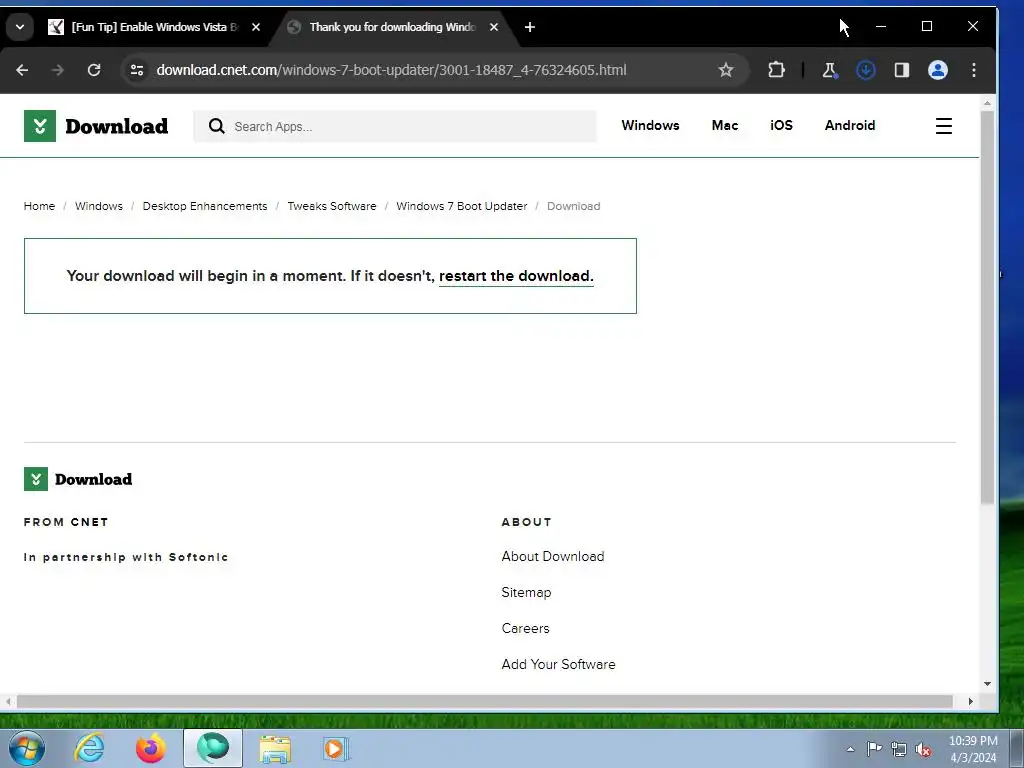Focus the download.cnet.com address bar
This screenshot has height=768, width=1024.
tap(391, 70)
